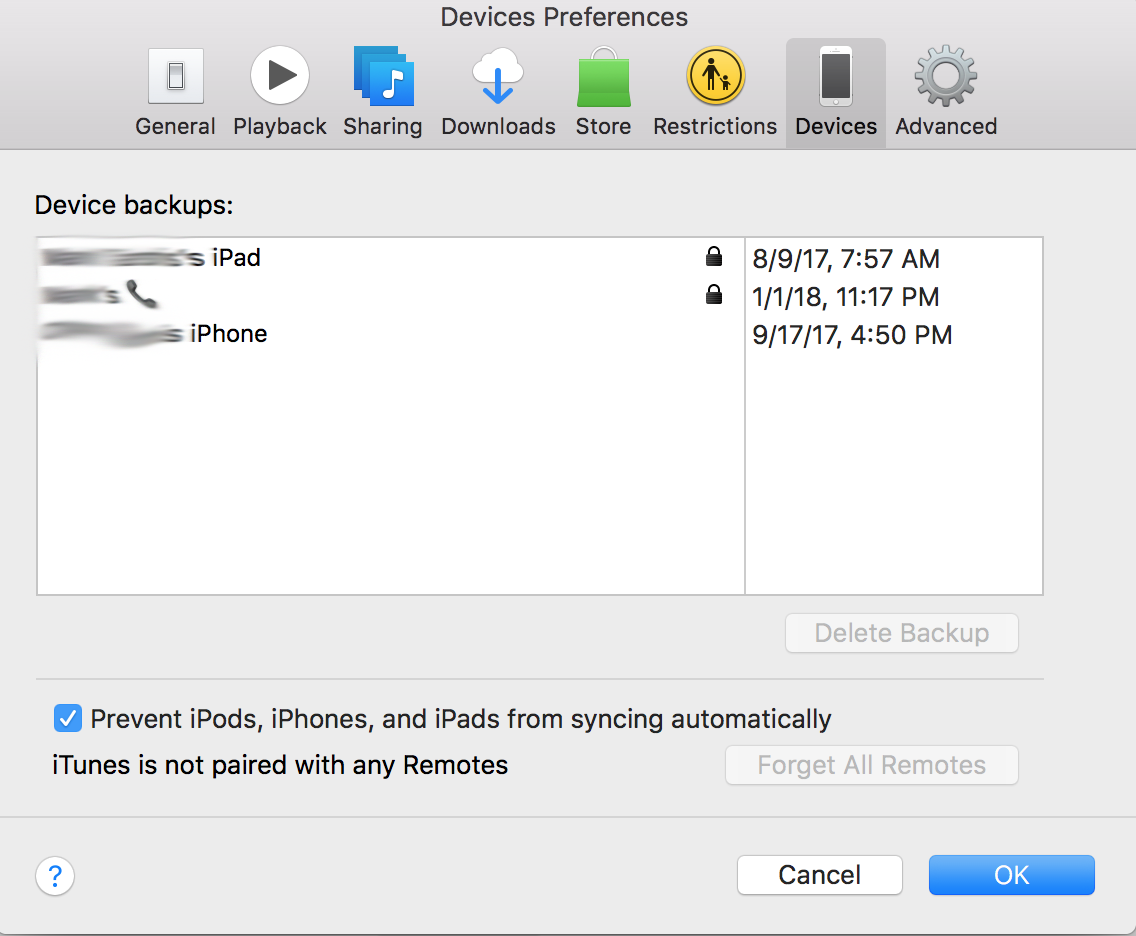Switch to the Playback preferences icon
The image size is (1136, 936).
tap(279, 74)
